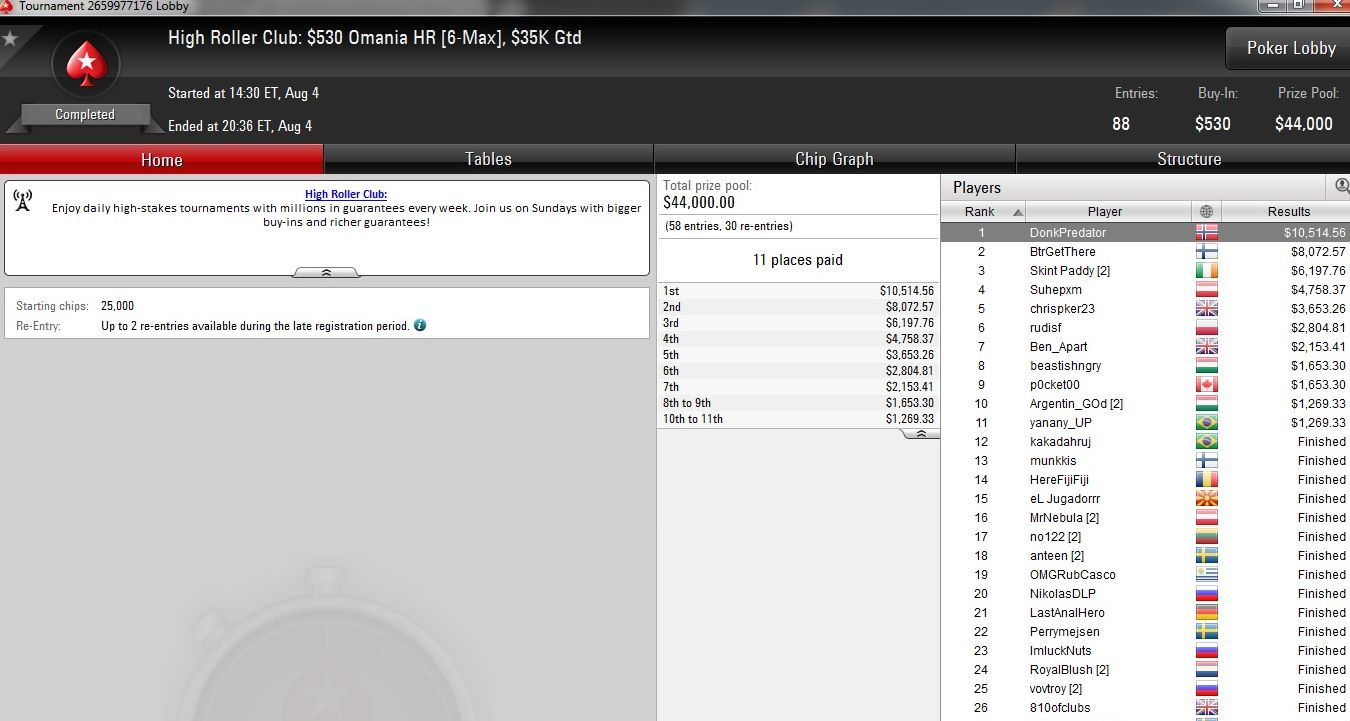Collapse the High Roller Club news panel
This screenshot has width=1350, height=721.
point(325,272)
